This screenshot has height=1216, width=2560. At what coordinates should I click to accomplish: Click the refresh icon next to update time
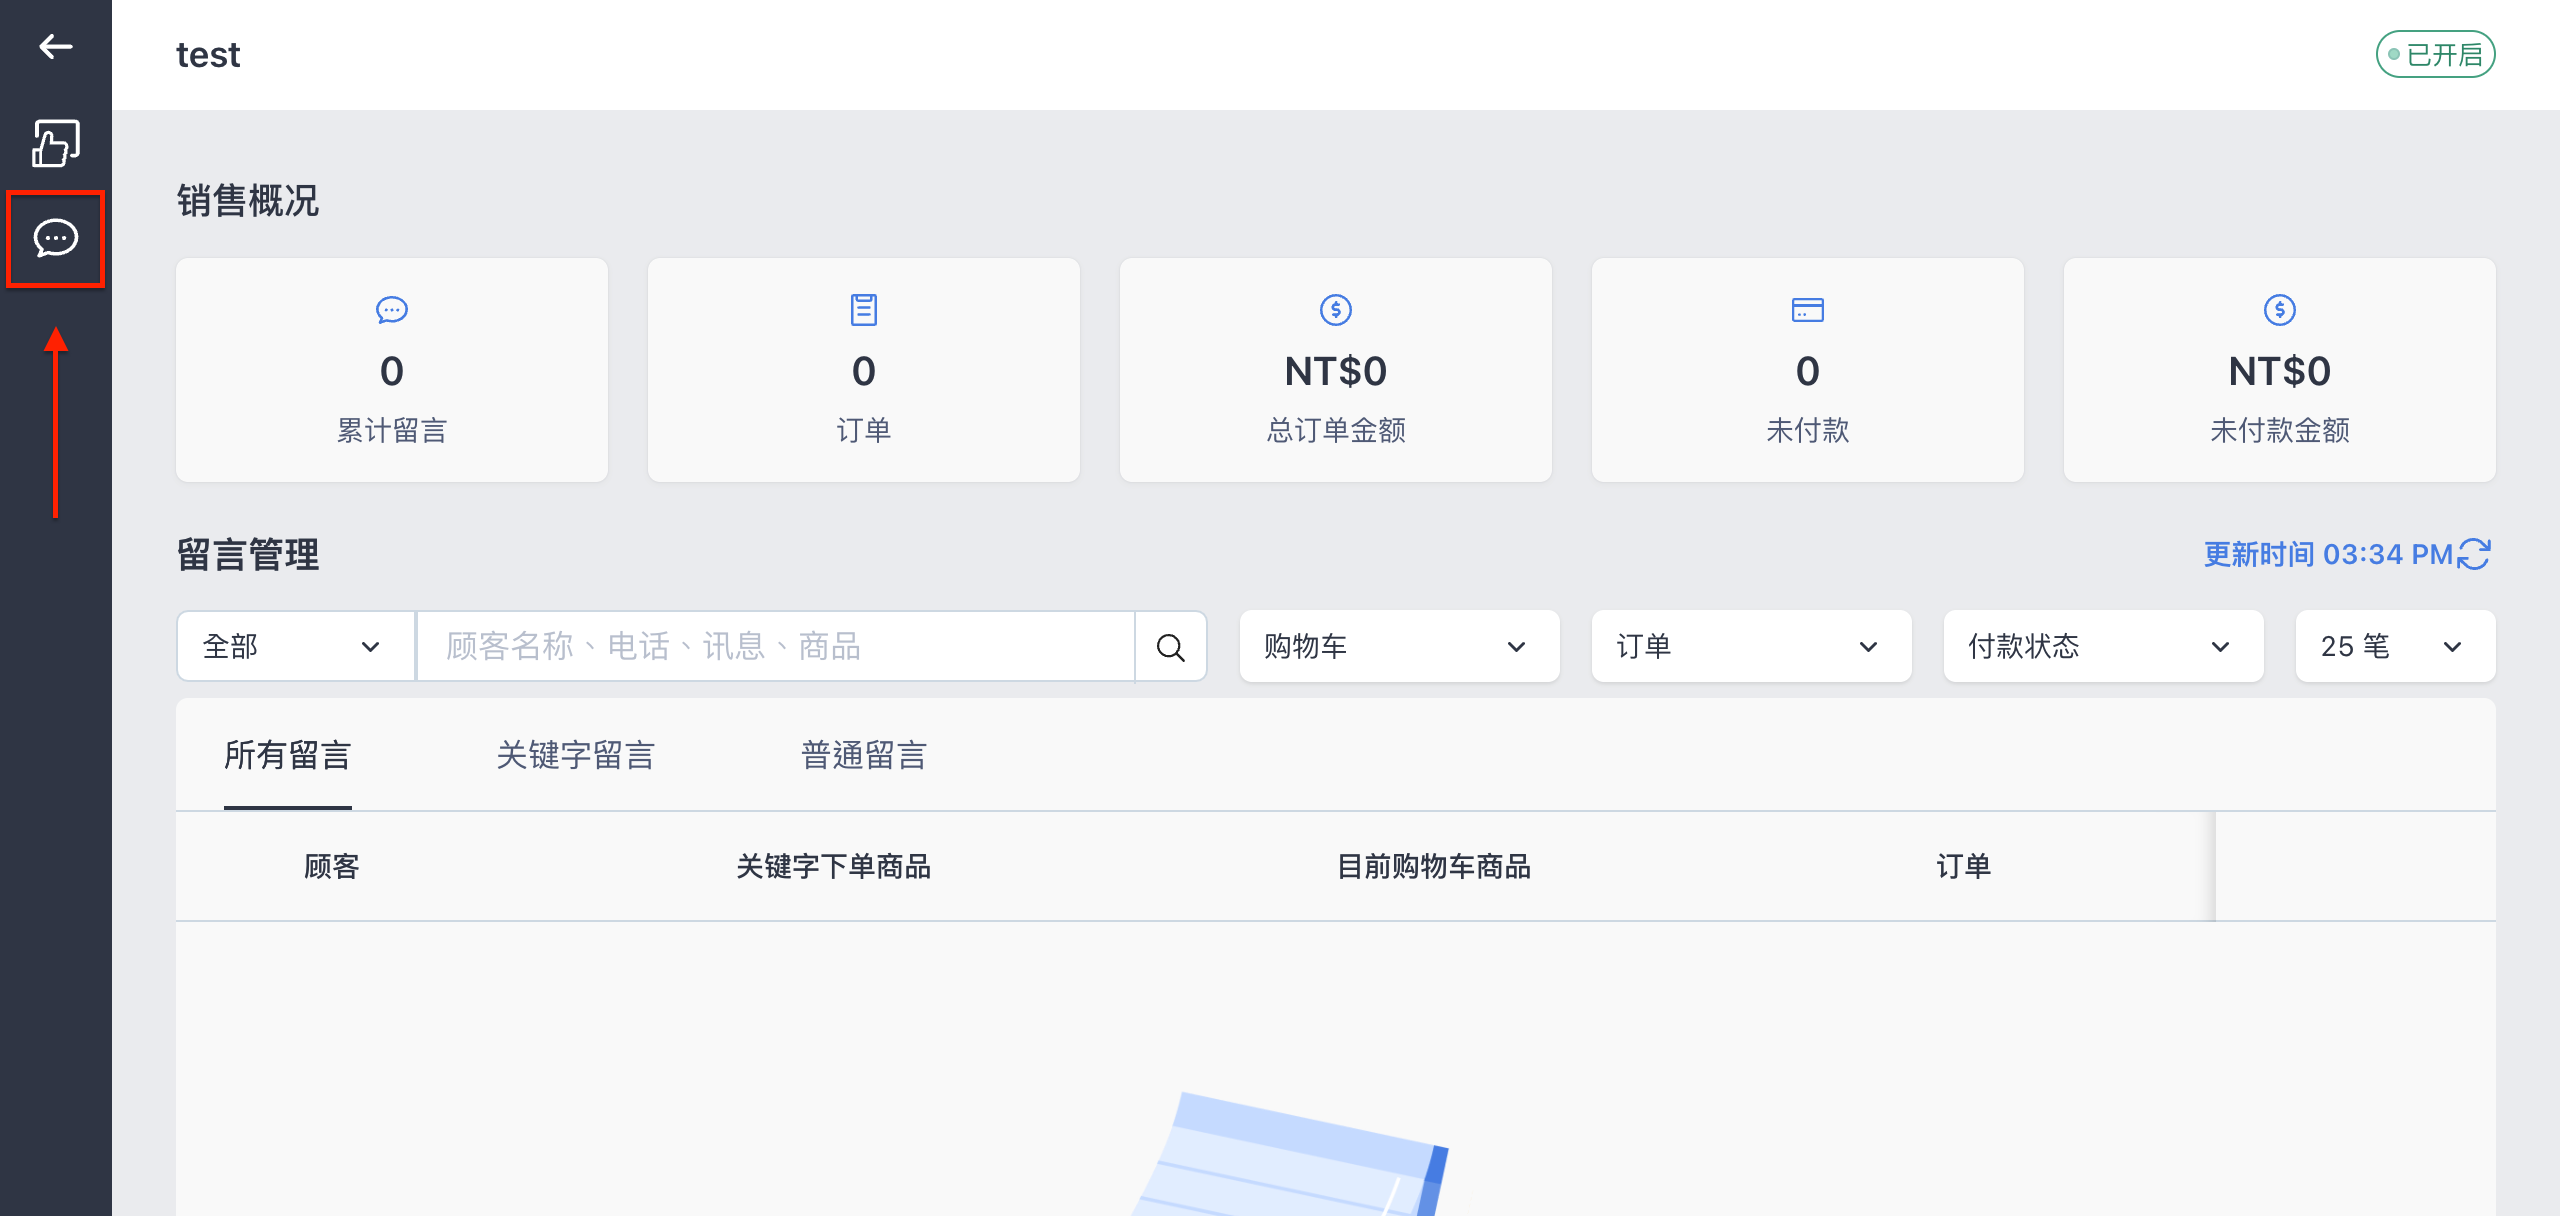[x=2474, y=554]
